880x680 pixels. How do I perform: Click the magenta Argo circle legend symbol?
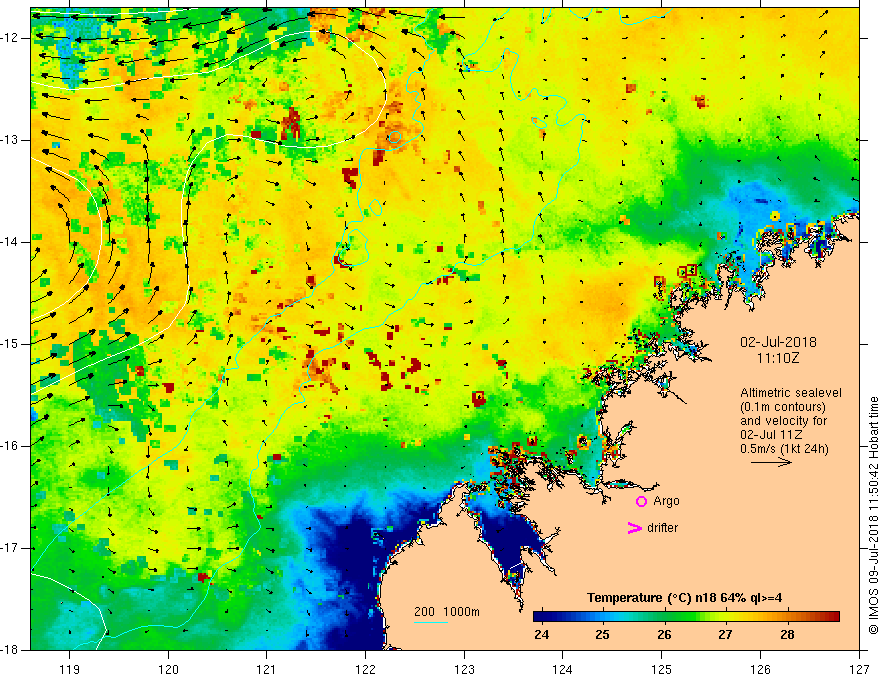coord(641,502)
